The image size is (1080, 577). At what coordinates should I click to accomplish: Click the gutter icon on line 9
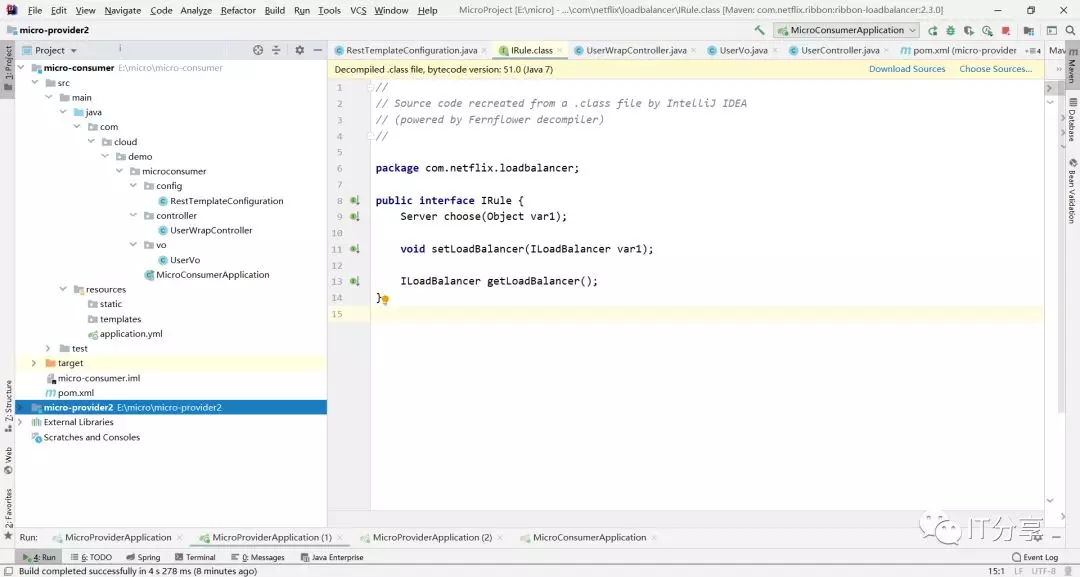tap(355, 216)
